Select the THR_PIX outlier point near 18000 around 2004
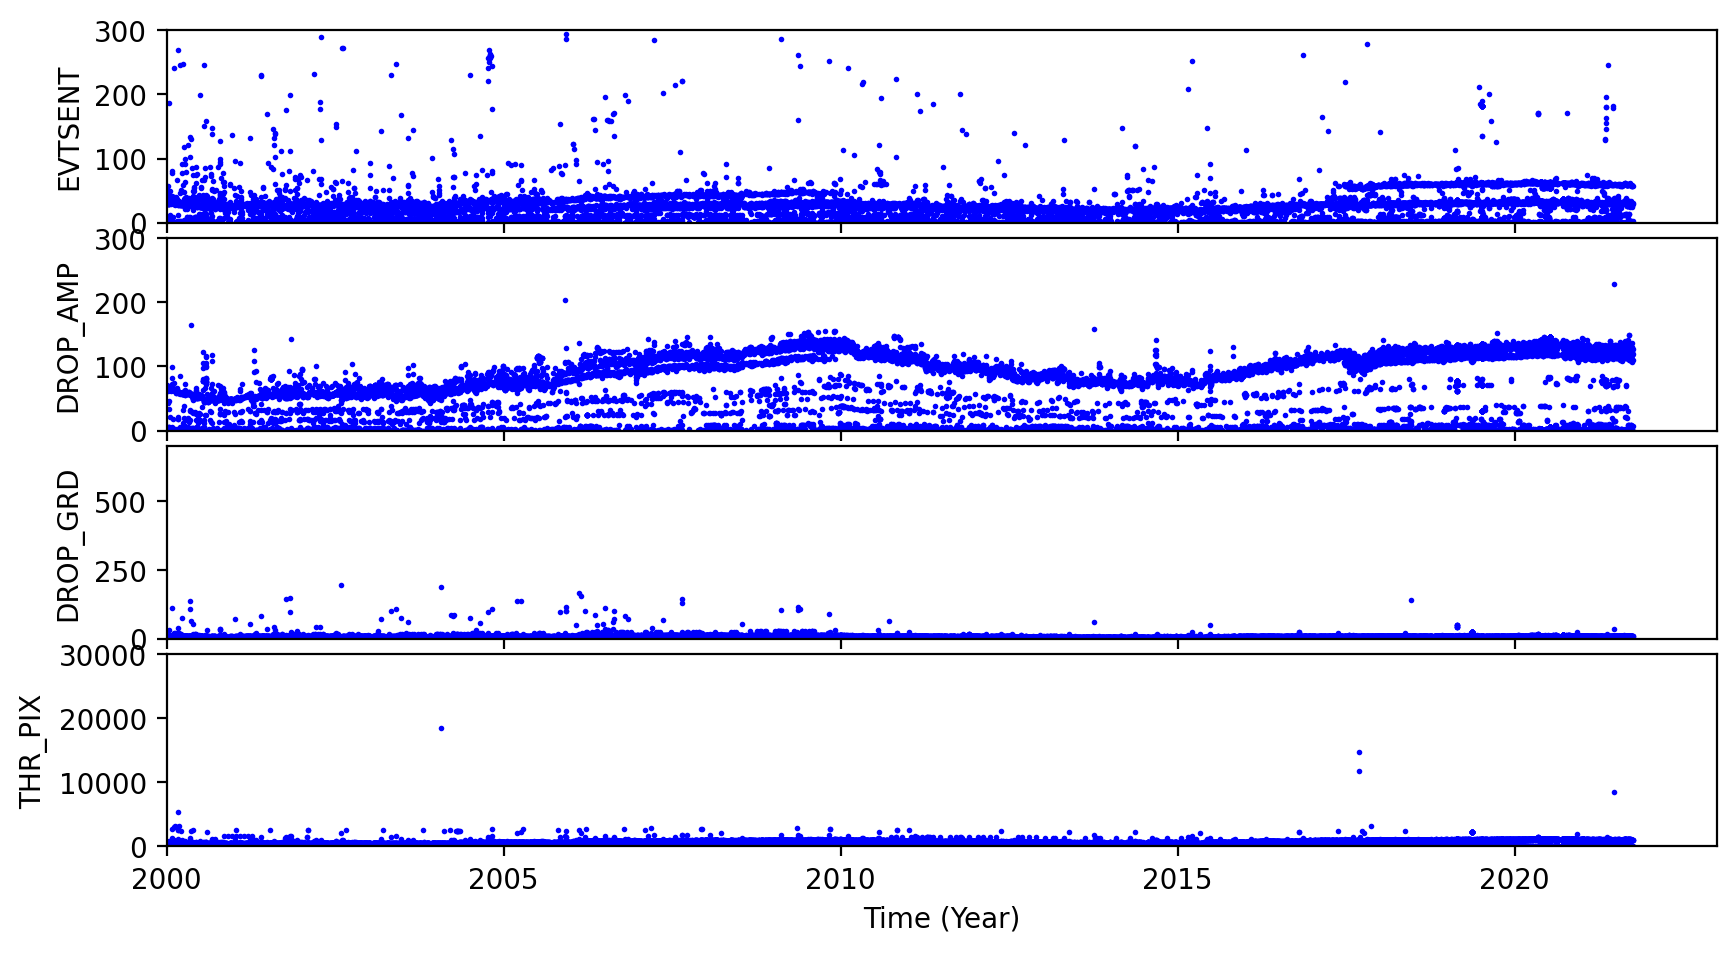 441,728
